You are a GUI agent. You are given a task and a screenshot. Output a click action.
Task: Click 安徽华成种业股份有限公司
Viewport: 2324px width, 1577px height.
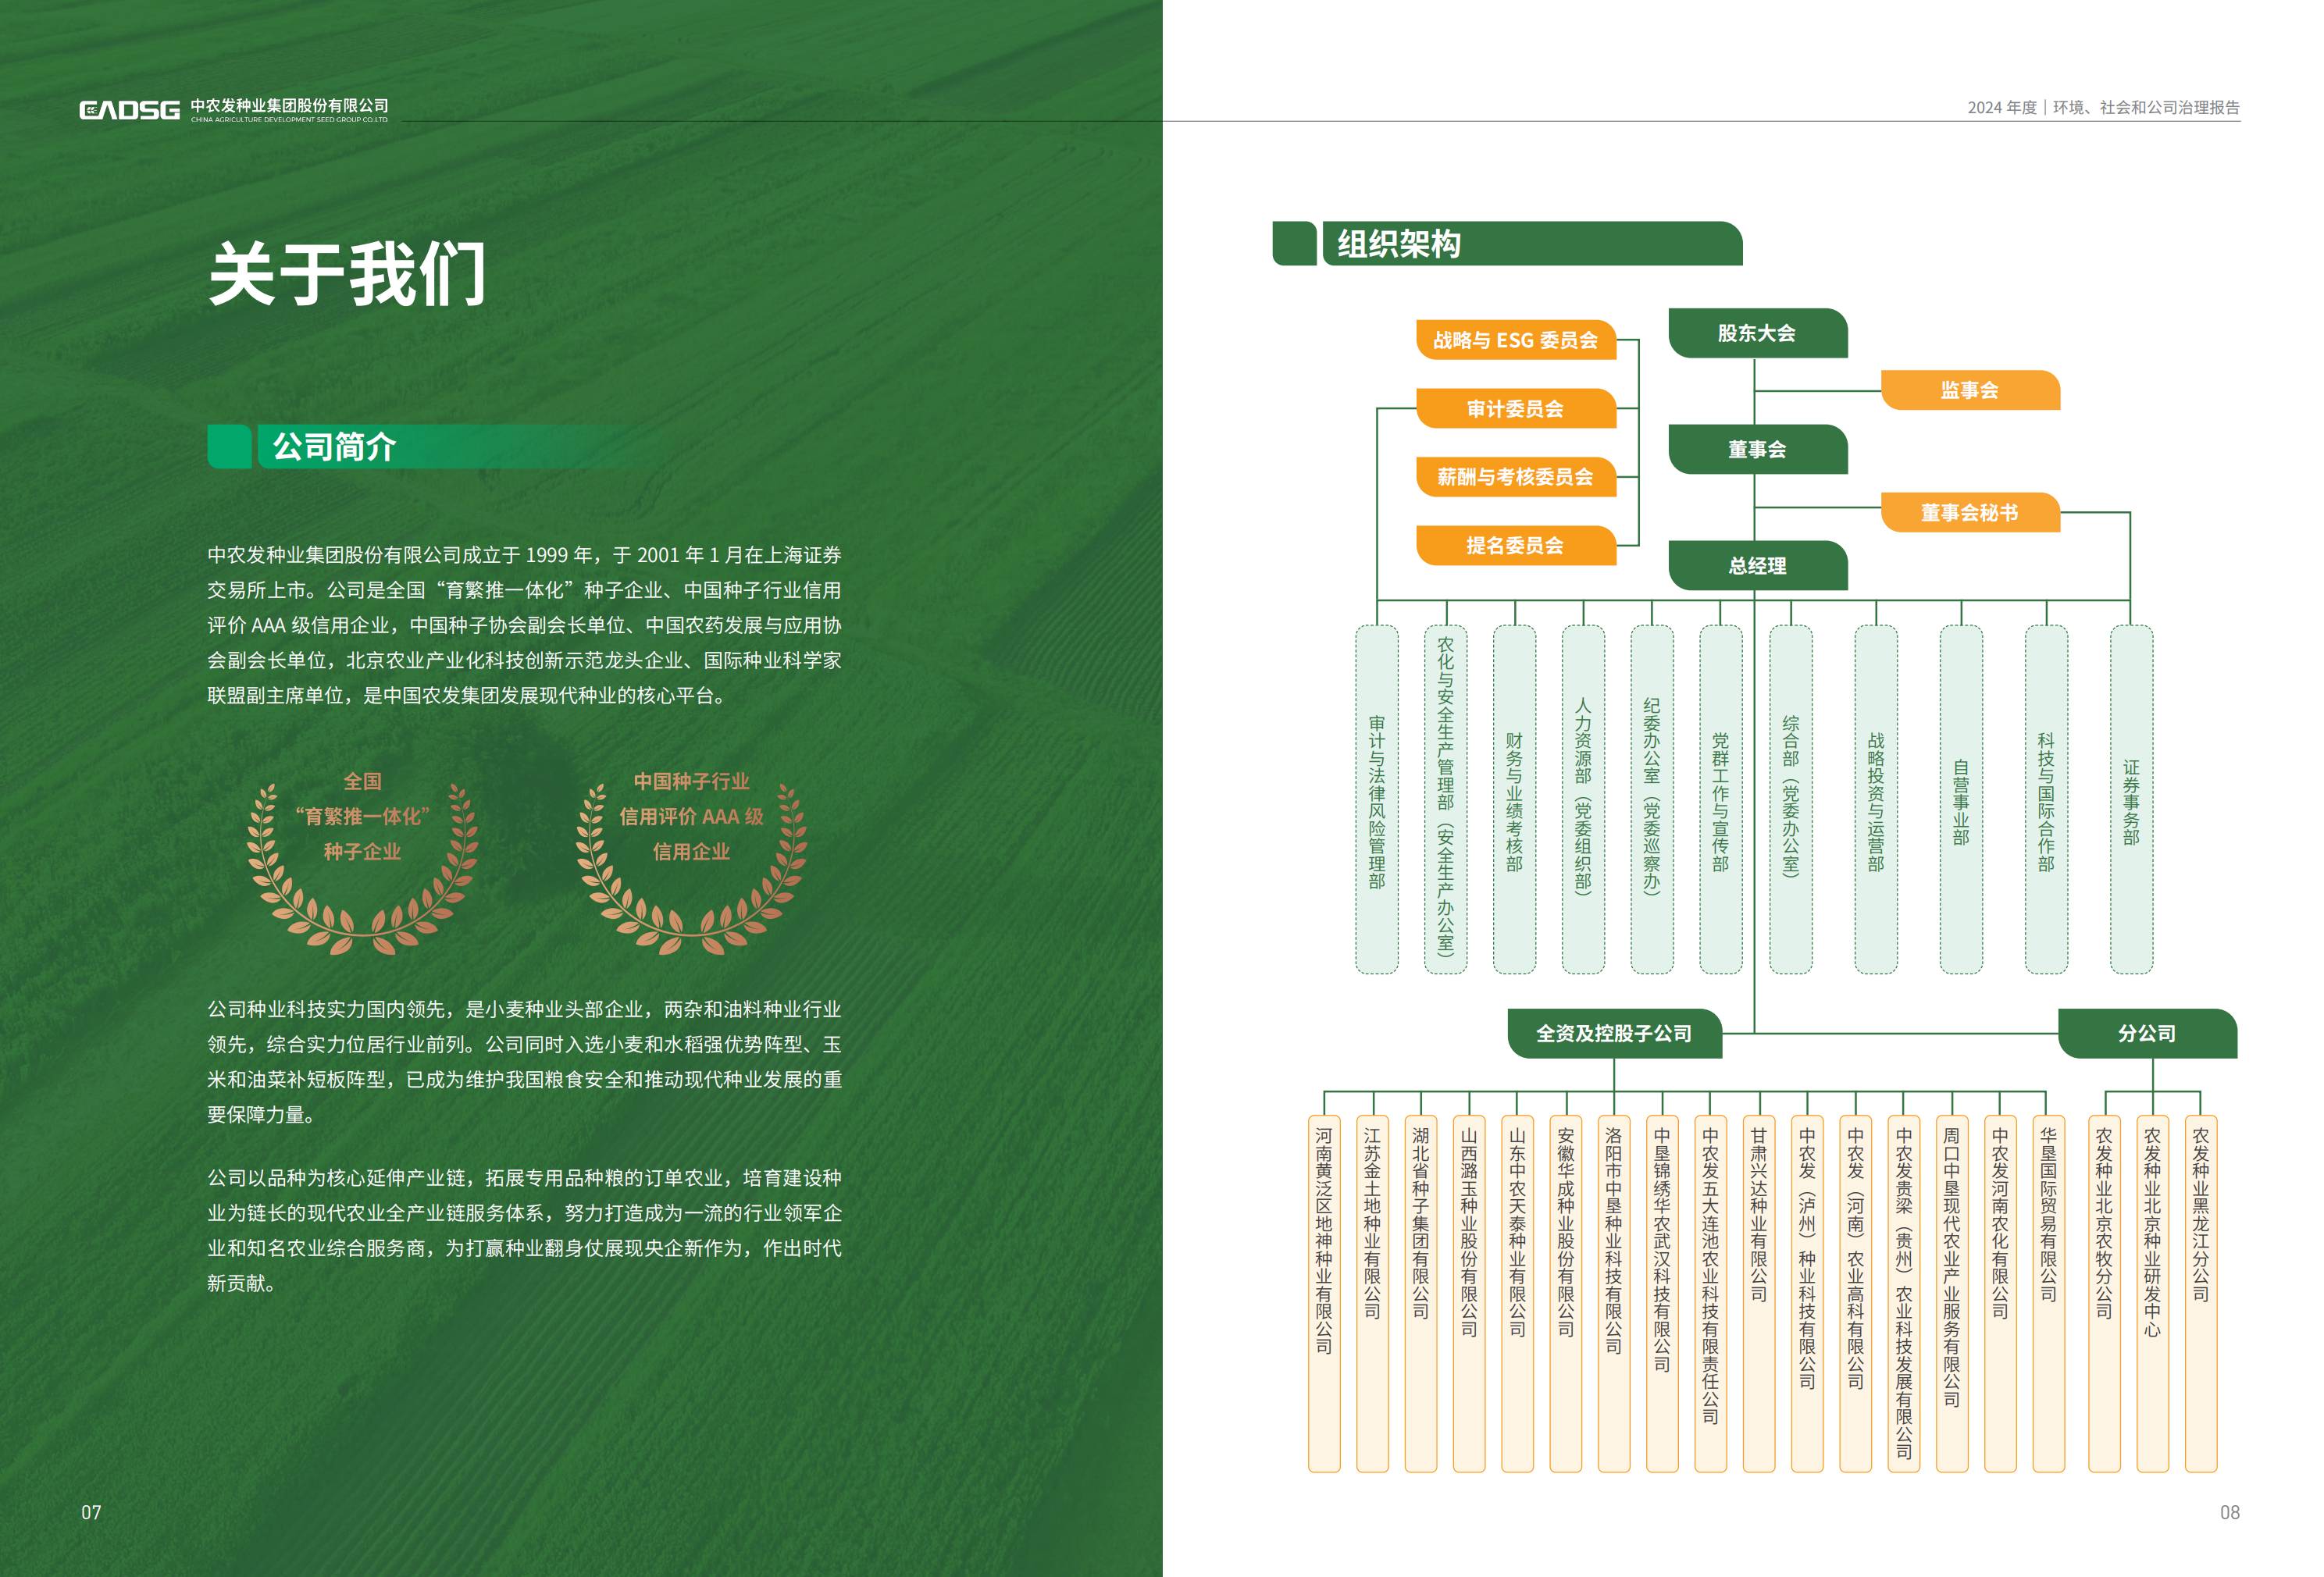(x=1566, y=1294)
